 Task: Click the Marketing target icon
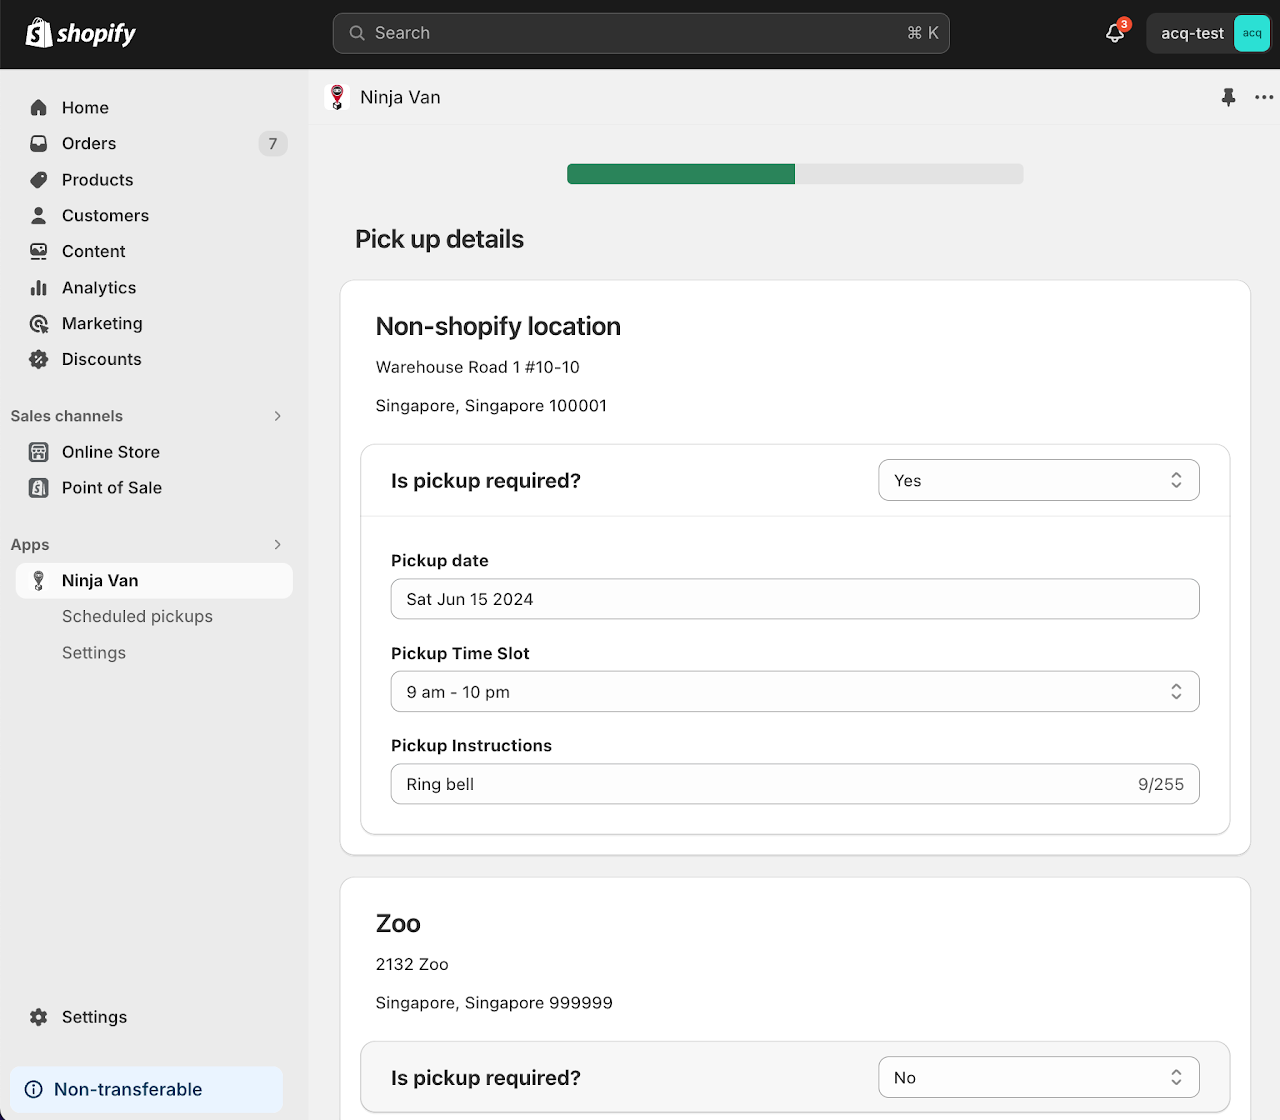39,324
